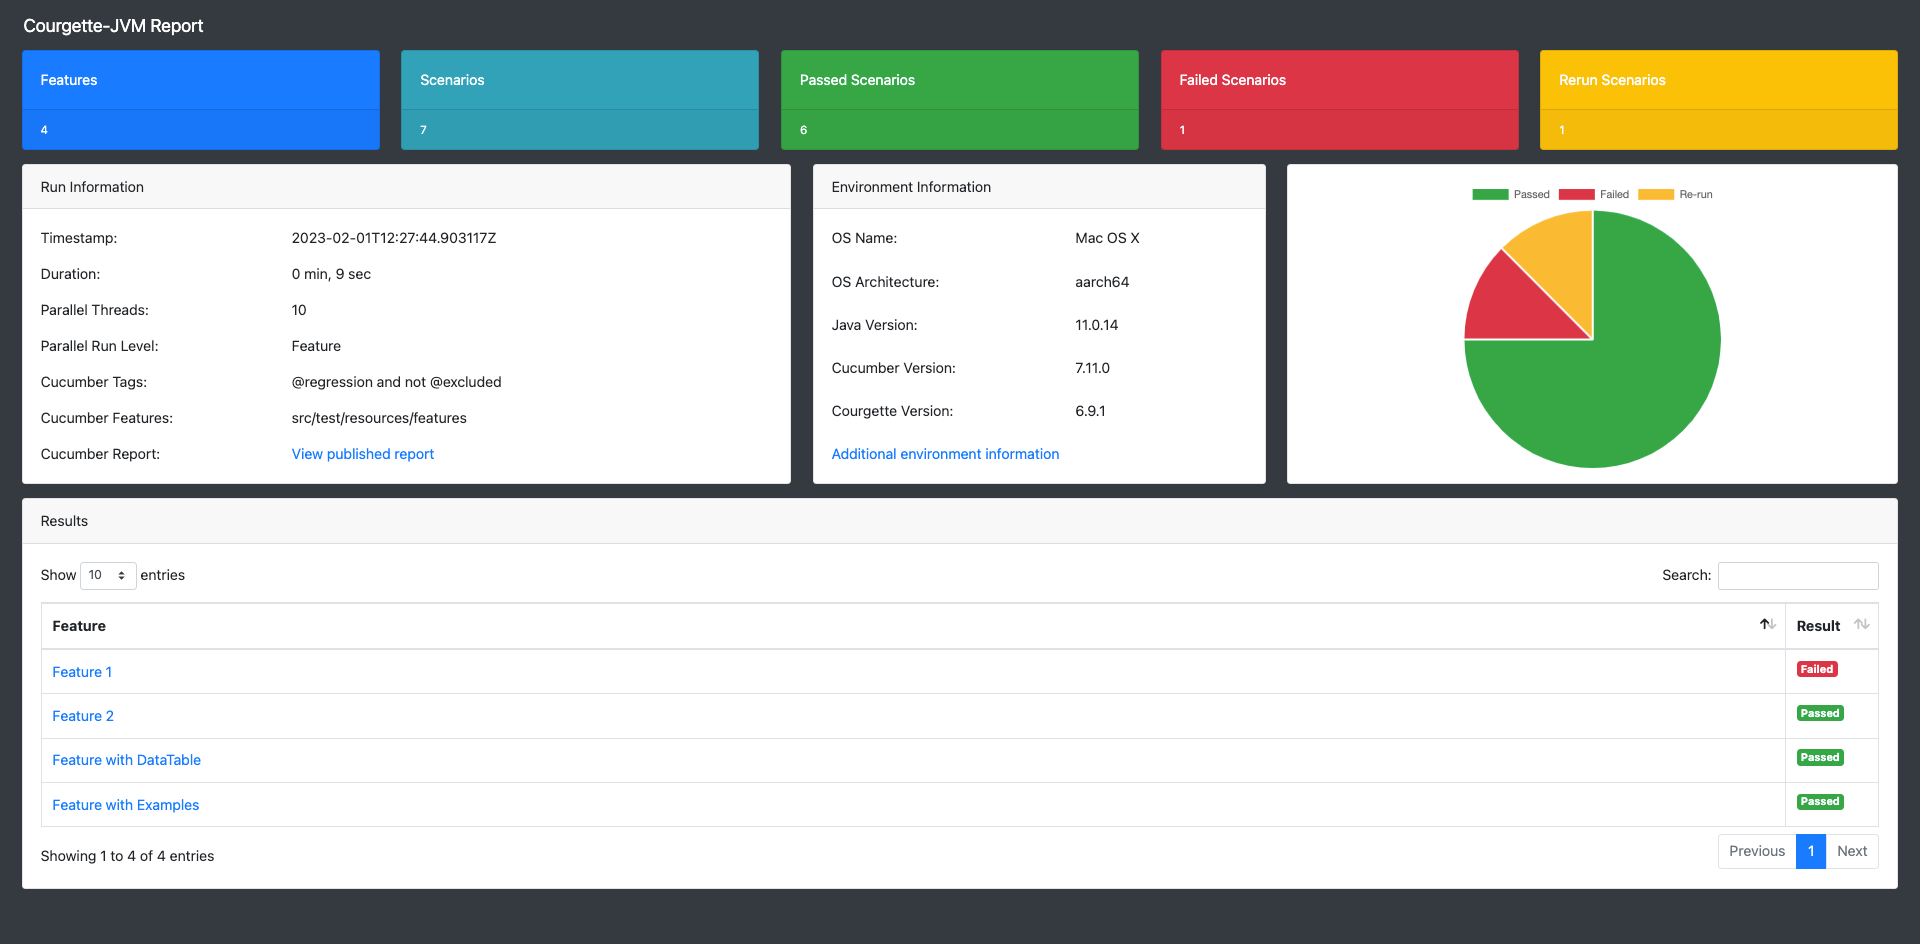The width and height of the screenshot is (1920, 944).
Task: Click OS Name value Mac OS X
Action: coord(1107,238)
